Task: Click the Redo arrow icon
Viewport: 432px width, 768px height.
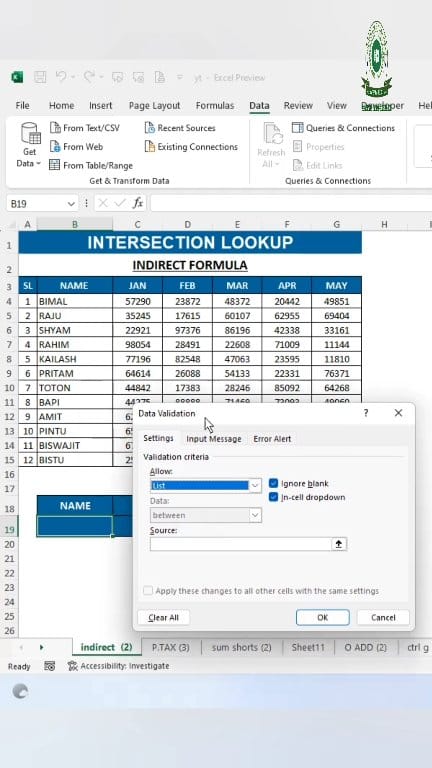Action: click(89, 77)
